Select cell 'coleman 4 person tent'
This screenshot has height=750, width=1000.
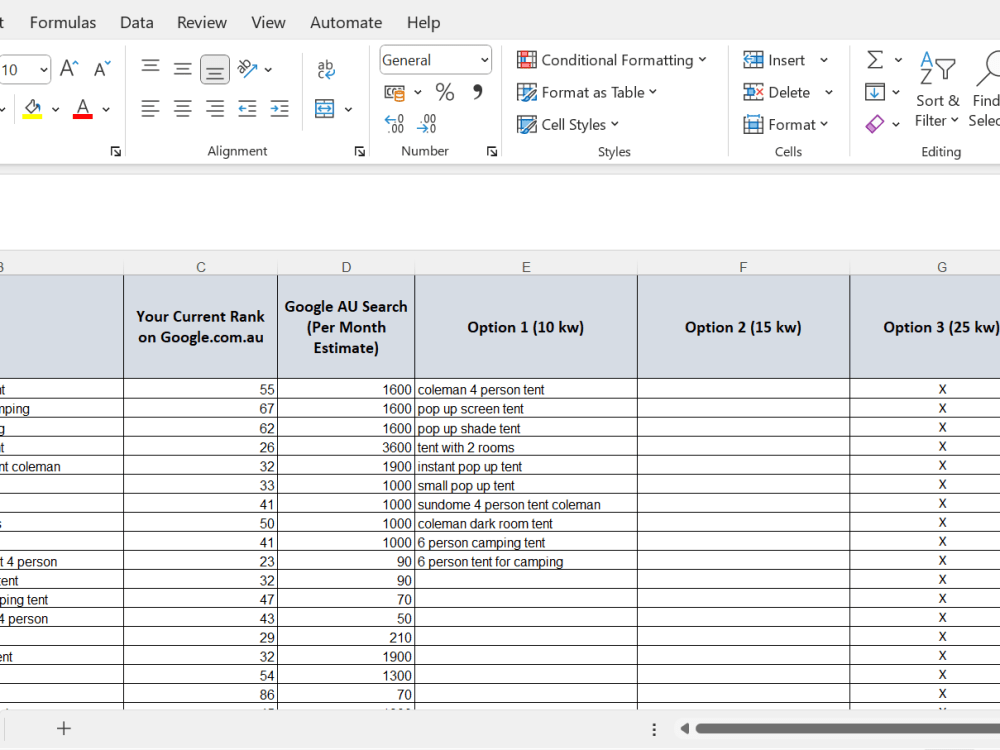(526, 389)
